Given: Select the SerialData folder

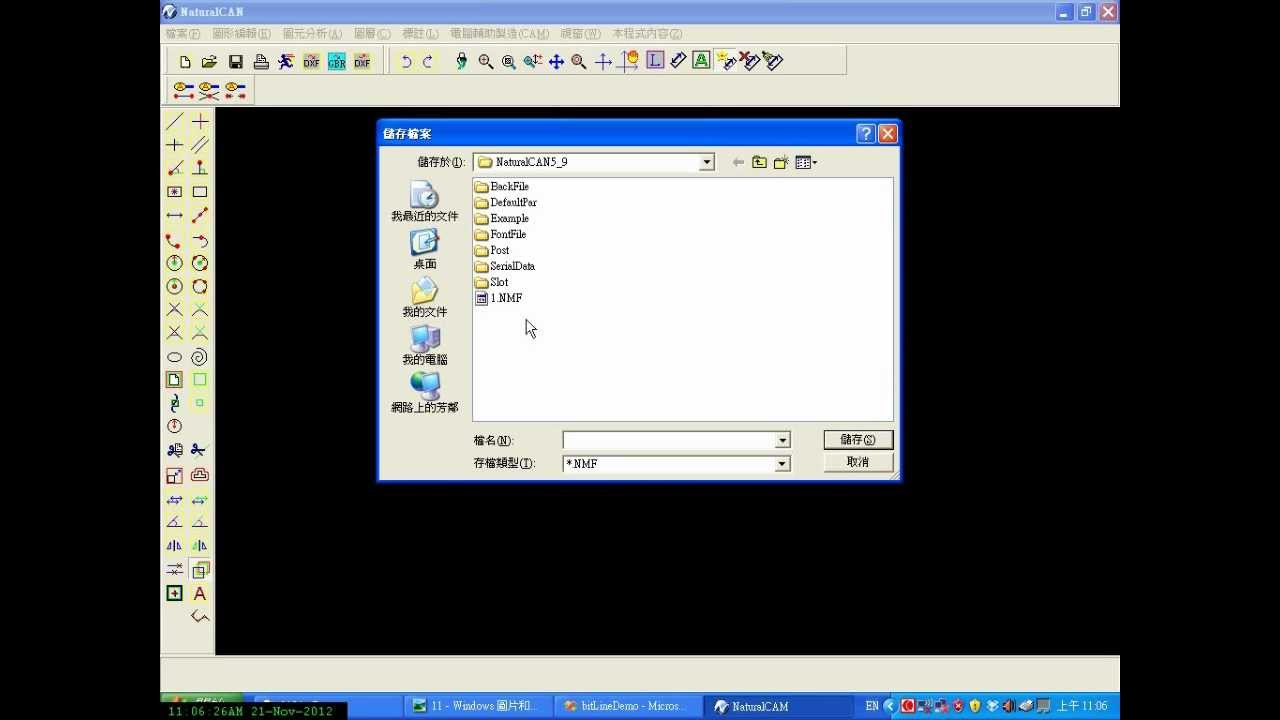Looking at the screenshot, I should [504, 266].
